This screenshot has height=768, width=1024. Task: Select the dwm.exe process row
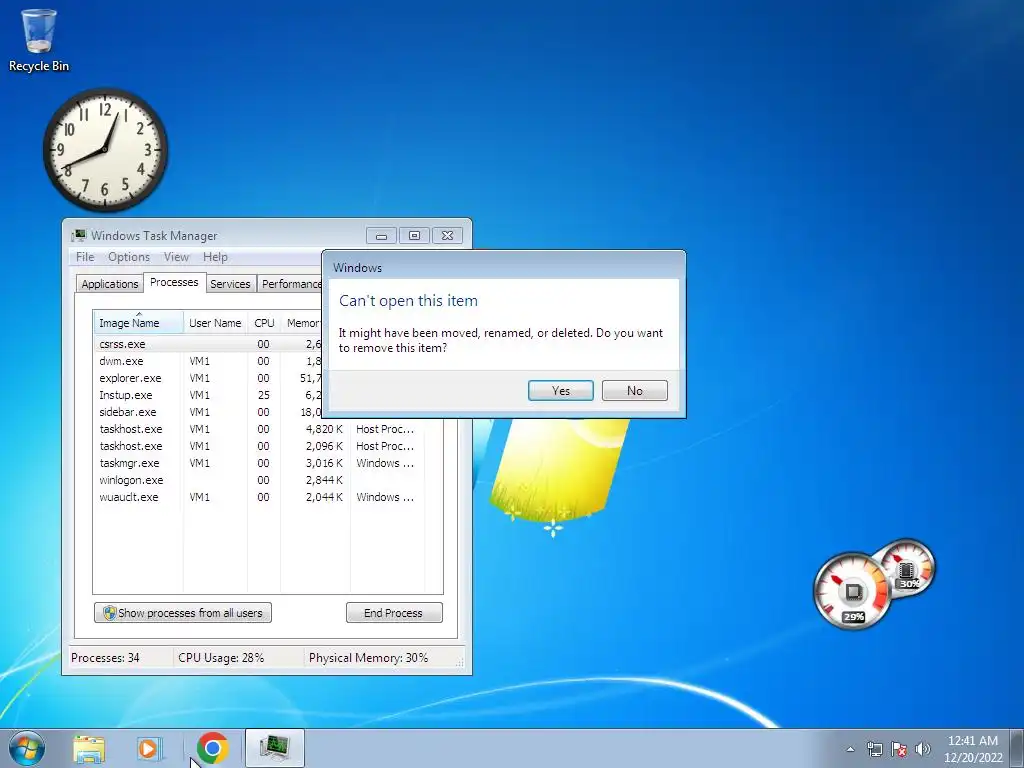click(208, 361)
